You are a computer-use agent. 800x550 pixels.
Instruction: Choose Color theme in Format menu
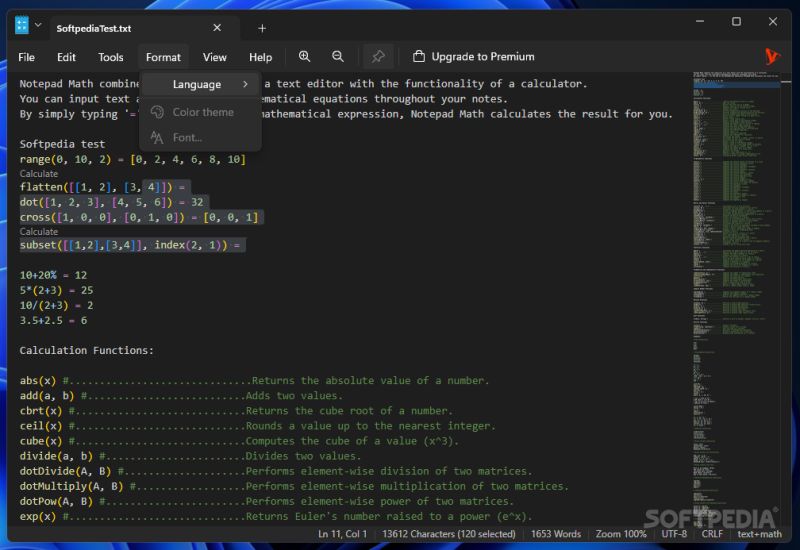pos(201,112)
